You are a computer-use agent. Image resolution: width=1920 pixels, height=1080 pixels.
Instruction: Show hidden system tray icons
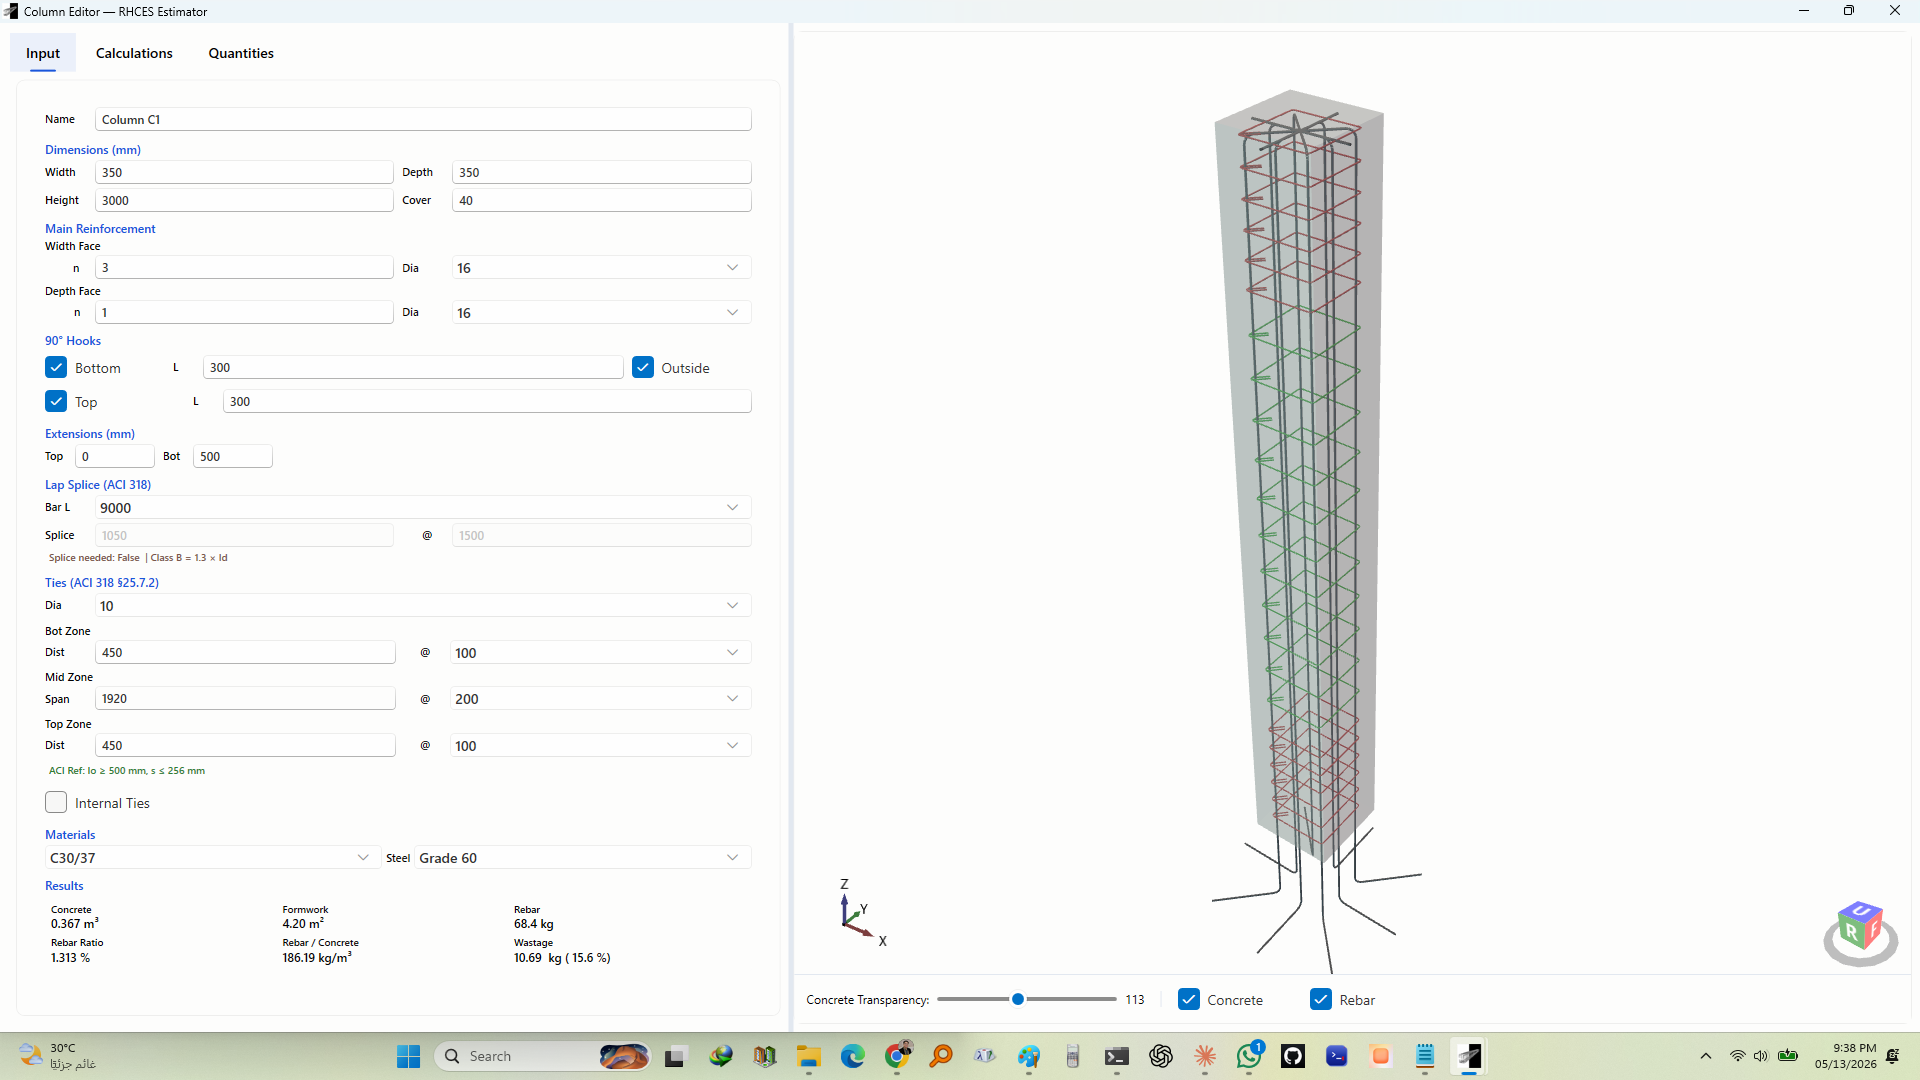tap(1706, 1056)
